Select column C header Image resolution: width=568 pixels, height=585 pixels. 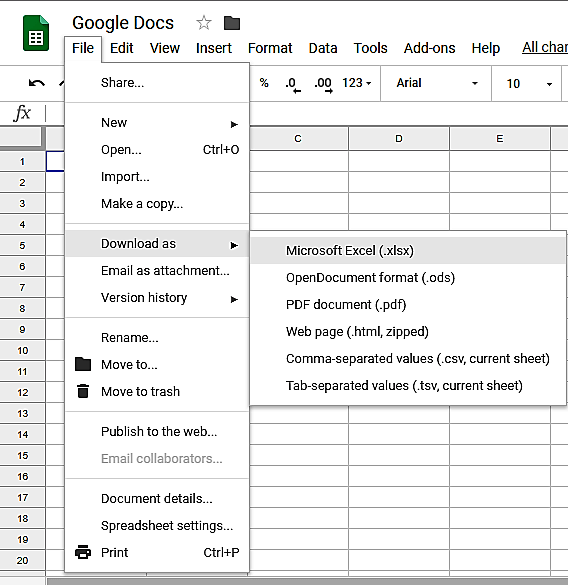(x=299, y=139)
